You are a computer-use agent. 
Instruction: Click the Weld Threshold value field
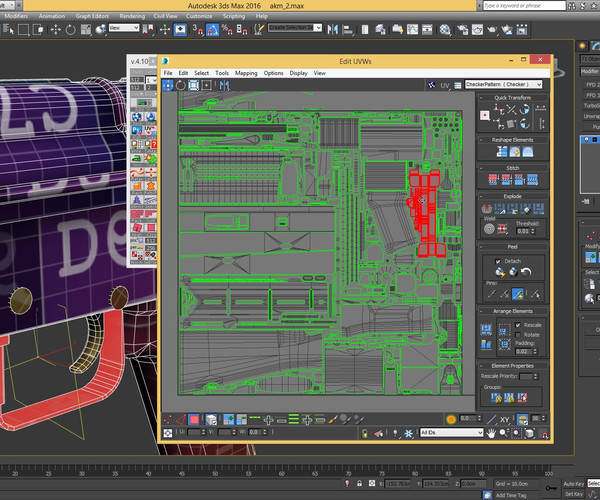point(522,232)
